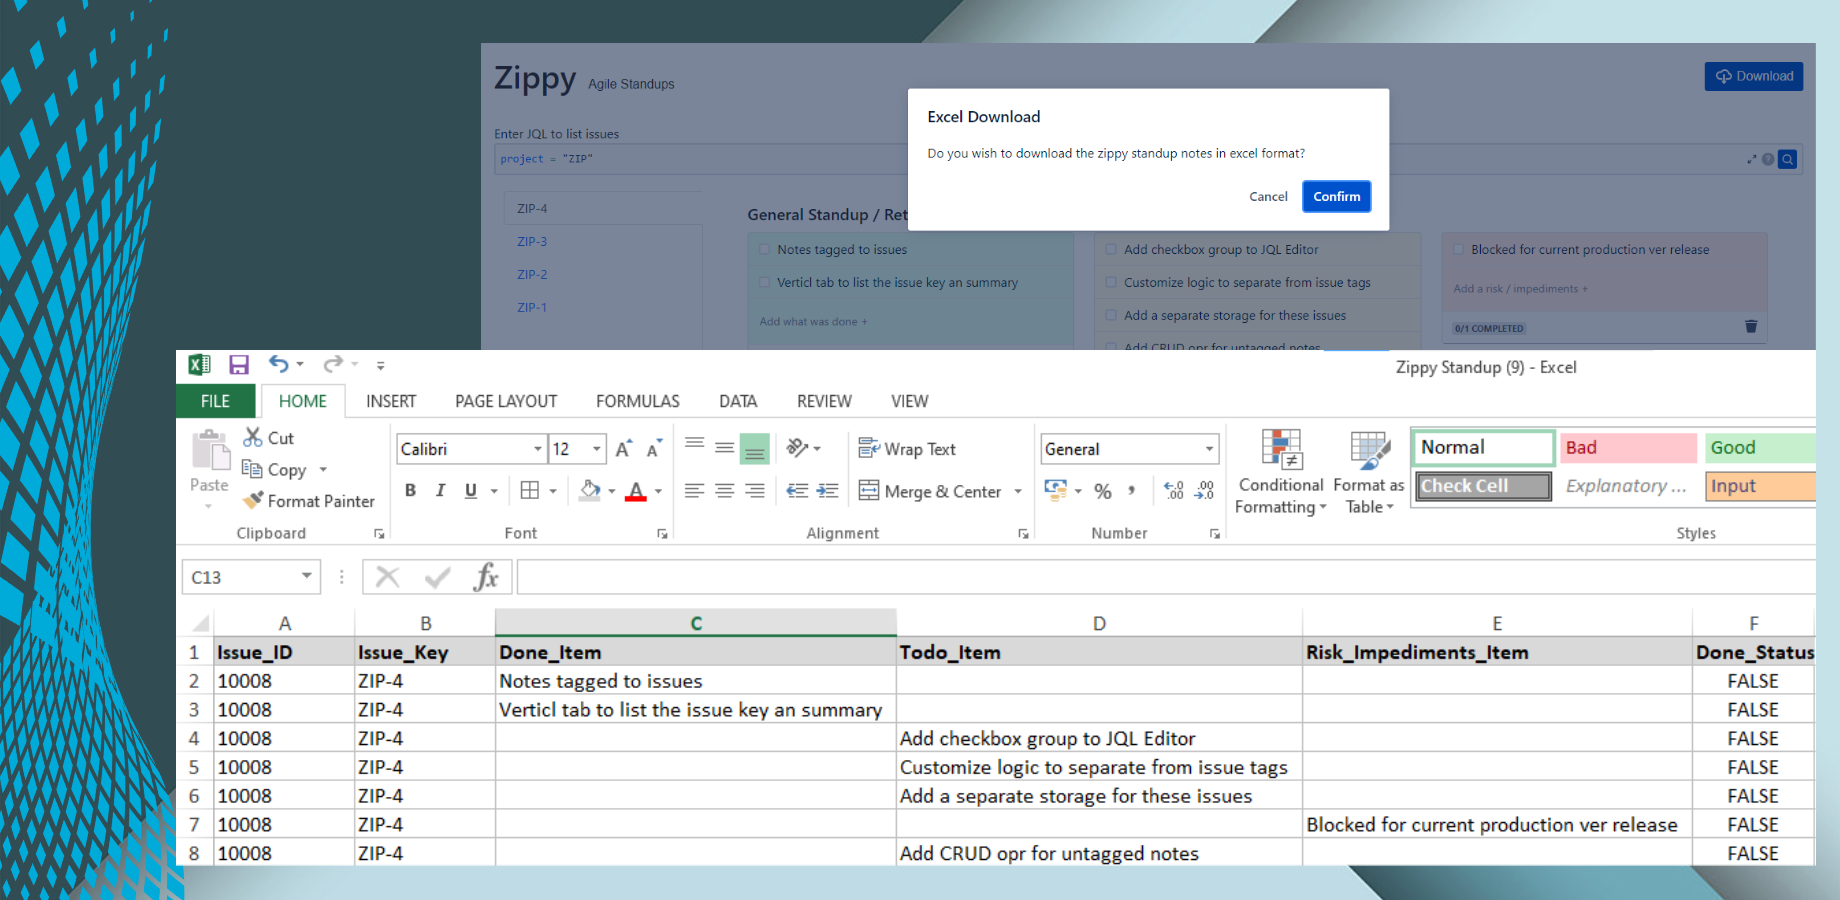Image resolution: width=1840 pixels, height=900 pixels.
Task: Toggle Bold formatting
Action: [x=410, y=490]
